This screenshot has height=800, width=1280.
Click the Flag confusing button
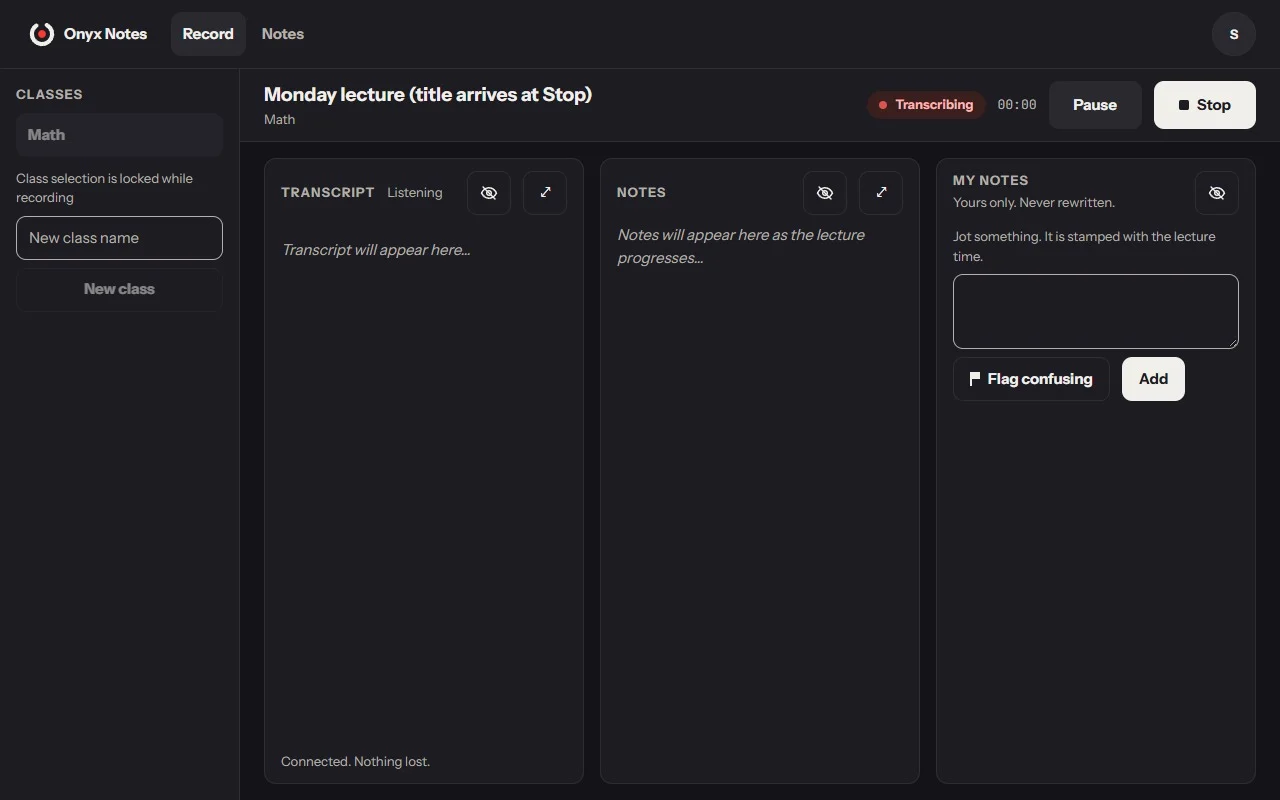coord(1031,379)
